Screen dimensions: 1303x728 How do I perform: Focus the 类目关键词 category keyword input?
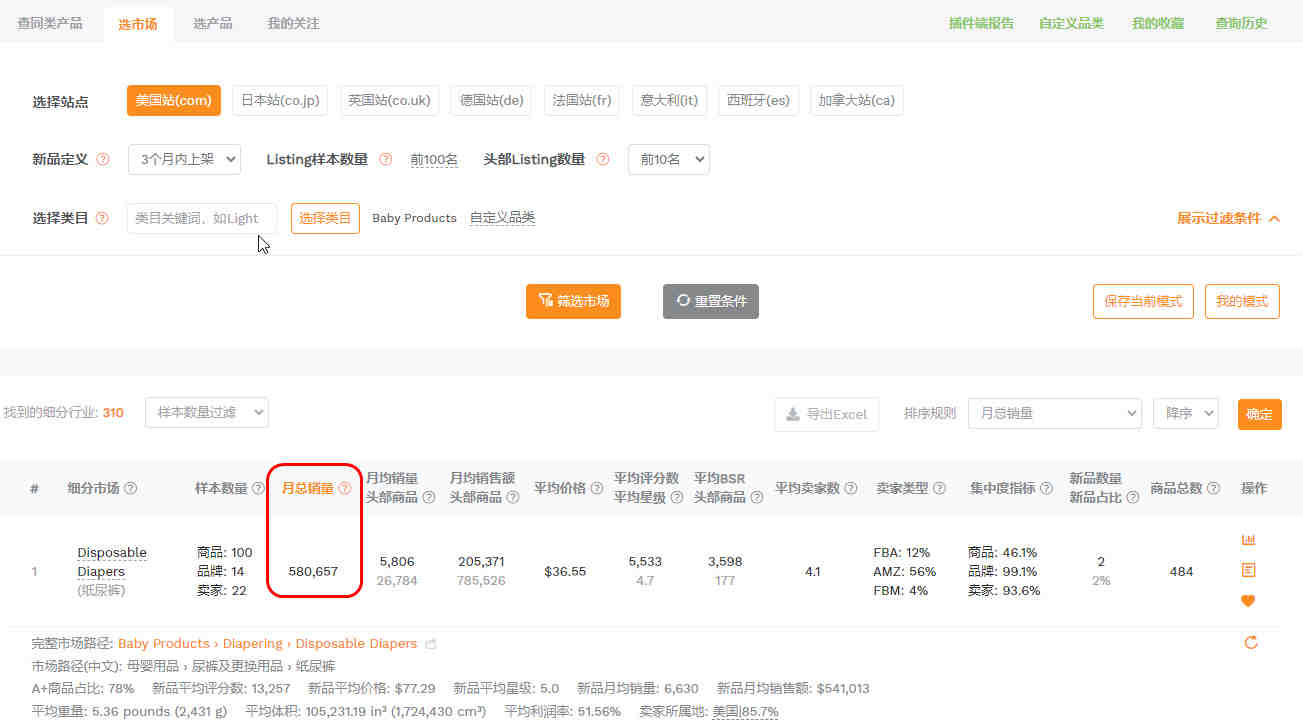tap(202, 218)
